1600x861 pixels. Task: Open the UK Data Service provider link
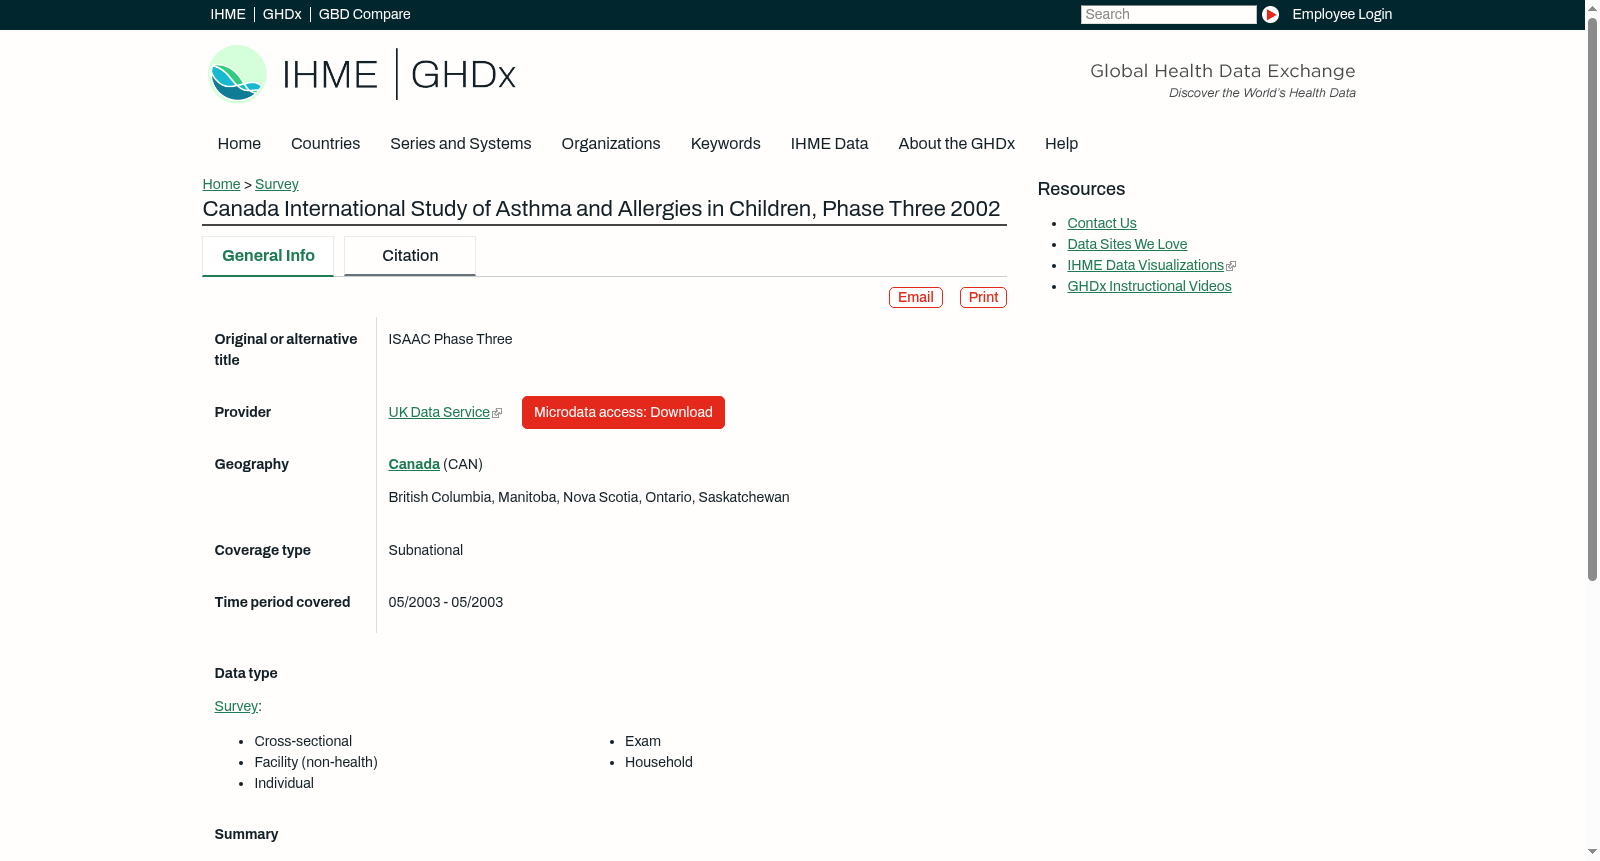click(439, 412)
